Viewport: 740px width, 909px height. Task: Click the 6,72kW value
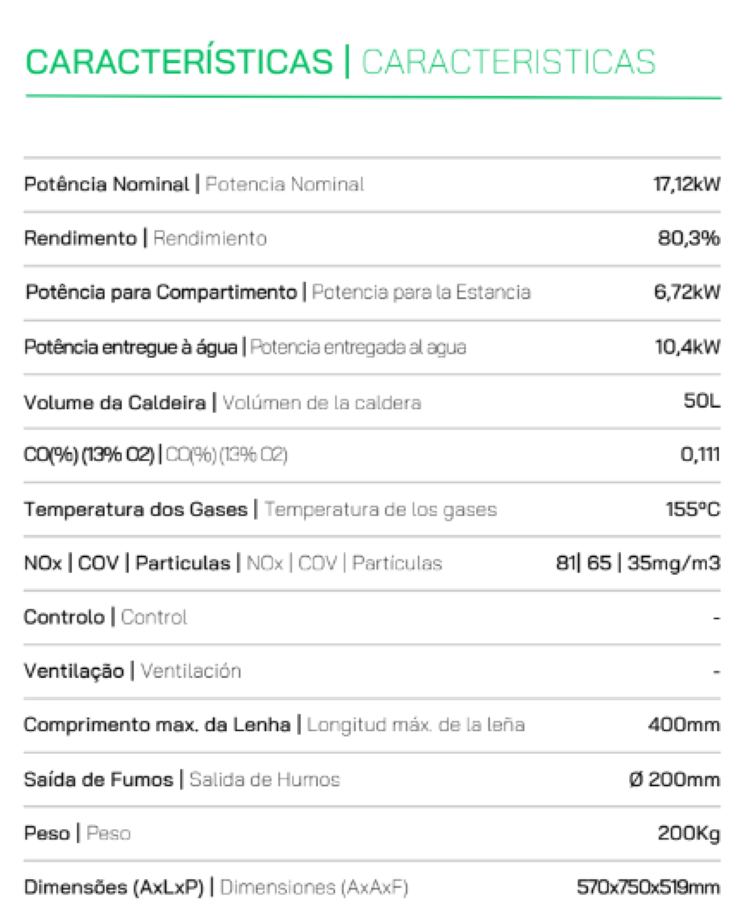tap(687, 292)
